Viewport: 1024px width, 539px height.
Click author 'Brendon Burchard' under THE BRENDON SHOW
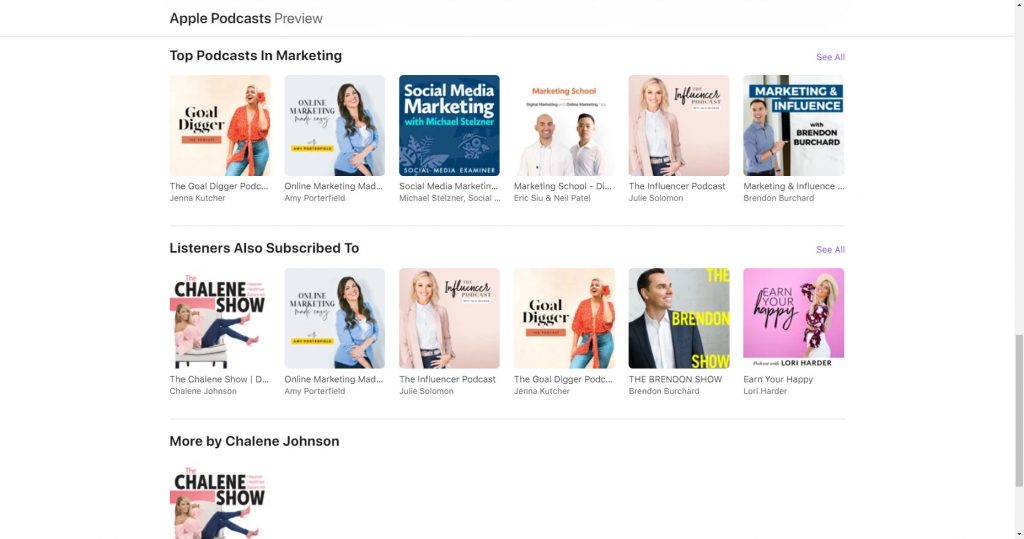click(664, 391)
